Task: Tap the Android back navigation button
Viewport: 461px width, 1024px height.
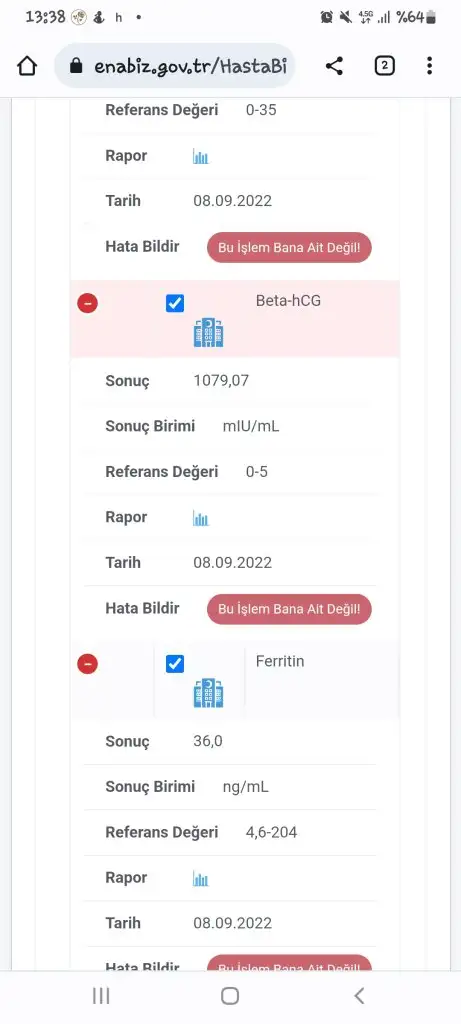Action: click(x=359, y=995)
